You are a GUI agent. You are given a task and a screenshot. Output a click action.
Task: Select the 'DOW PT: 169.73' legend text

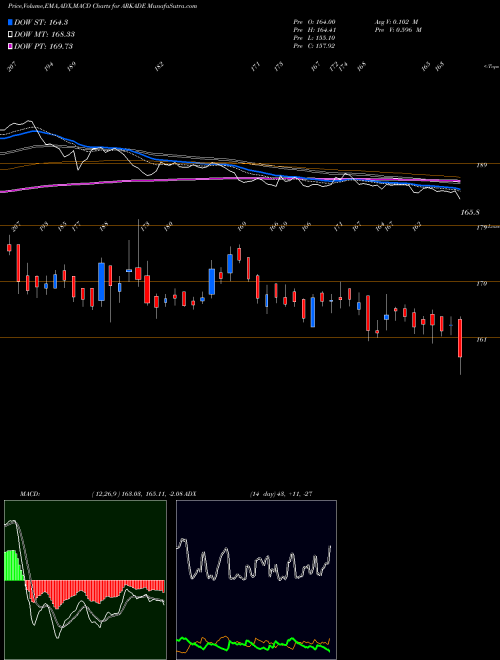coord(43,46)
